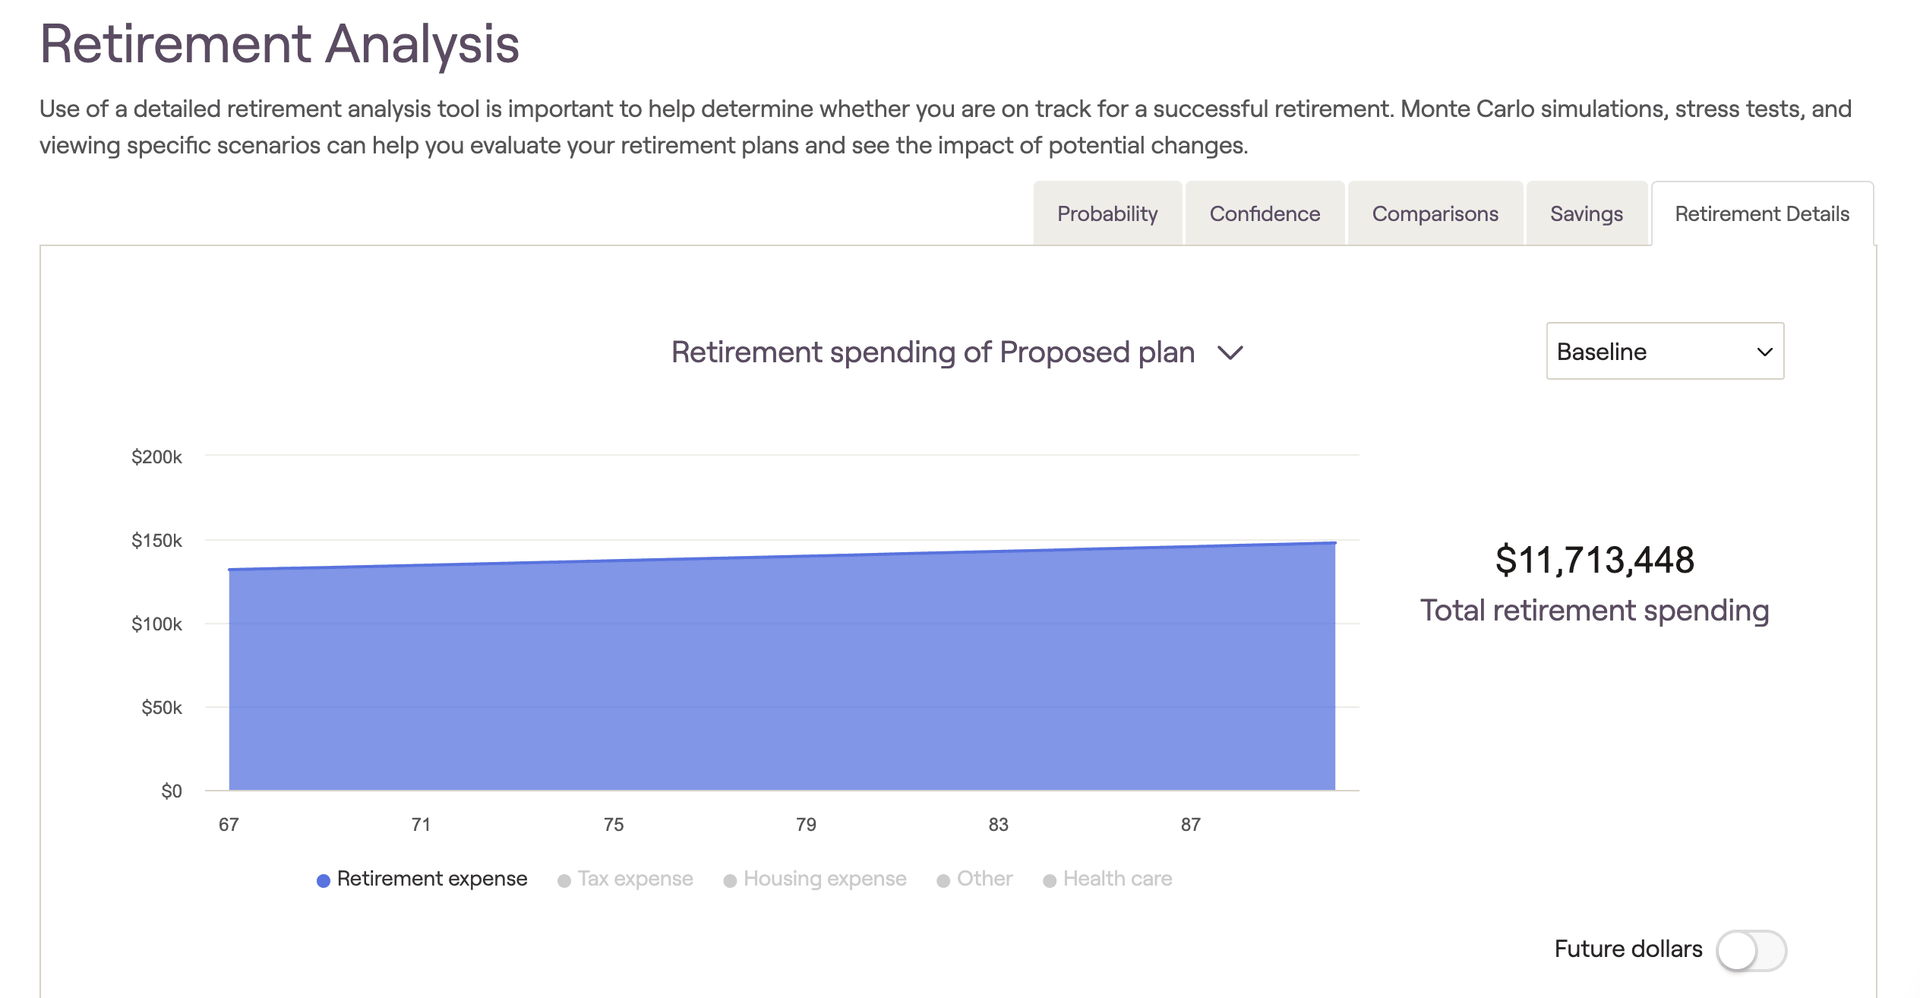Select the Retirement Details tab
Image resolution: width=1920 pixels, height=998 pixels.
click(x=1762, y=213)
